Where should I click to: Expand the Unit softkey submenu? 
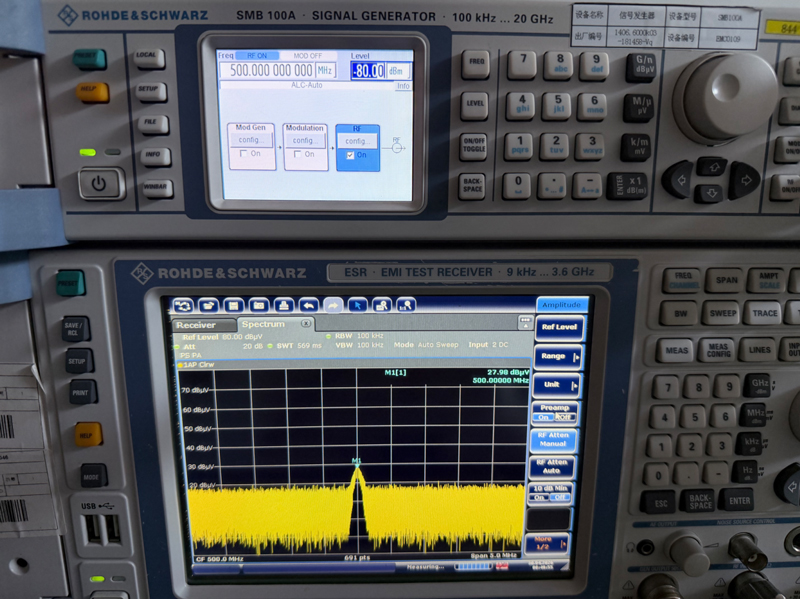tap(557, 385)
